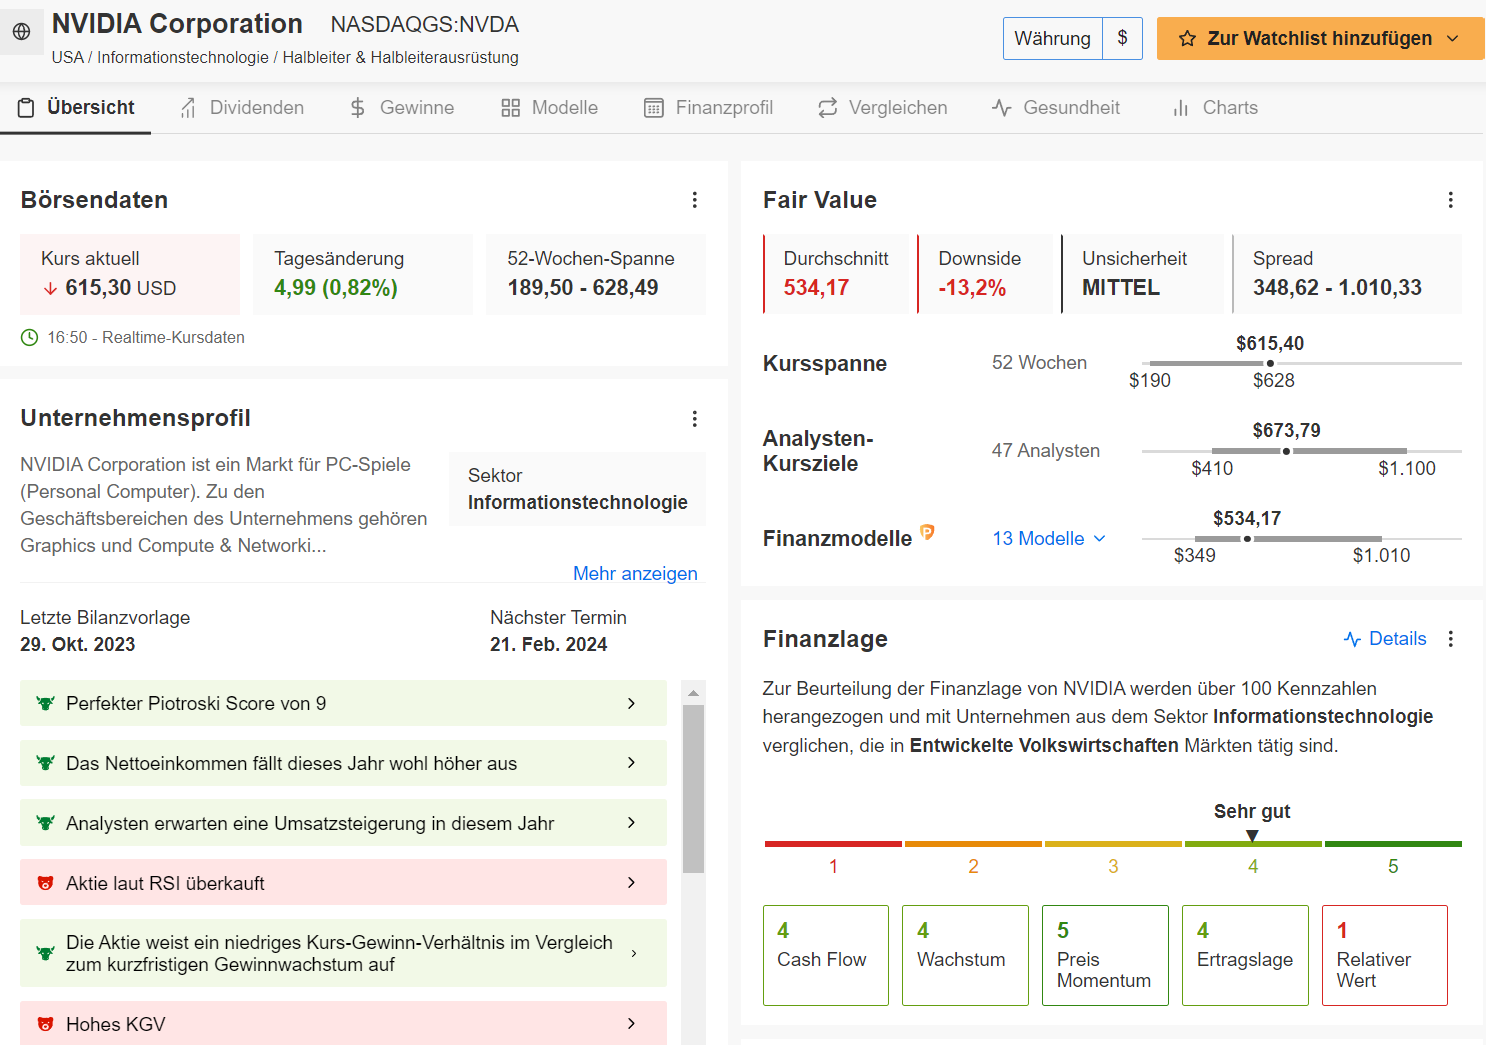Click the bear icon on RSI überkauft row
This screenshot has width=1486, height=1045.
tap(45, 883)
